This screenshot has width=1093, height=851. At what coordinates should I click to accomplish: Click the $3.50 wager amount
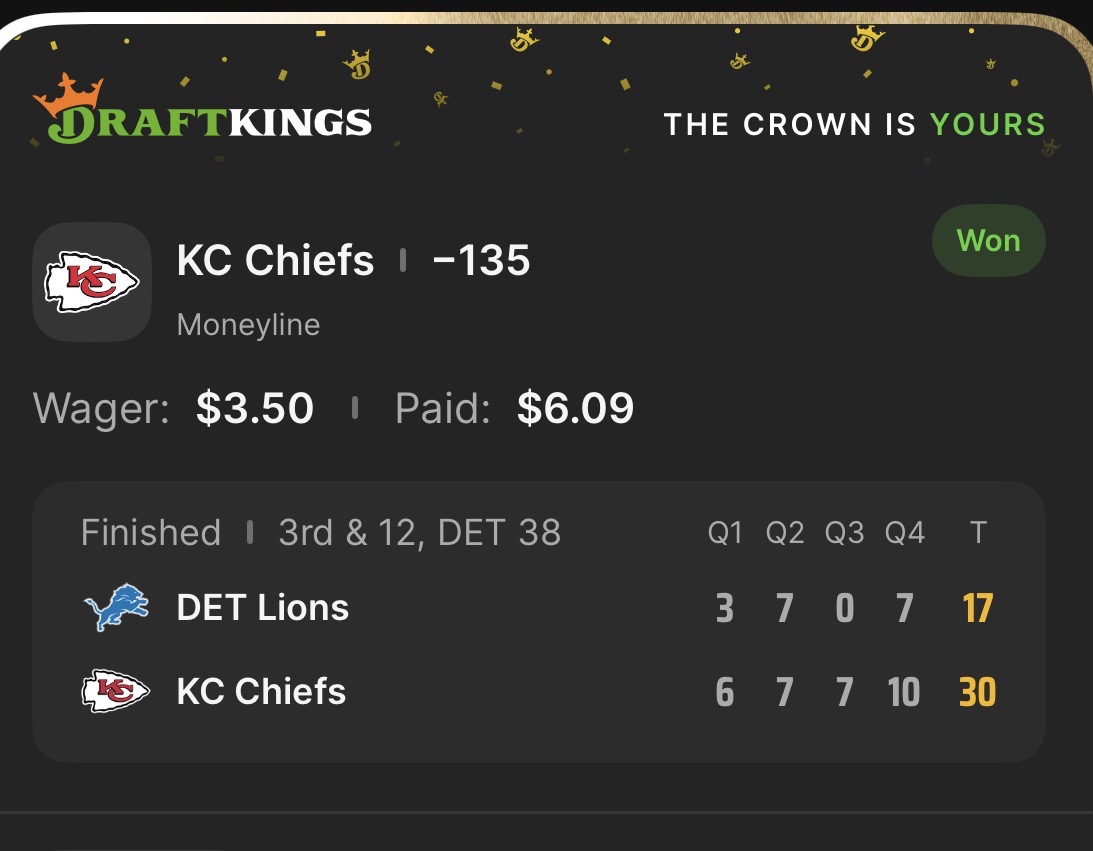click(255, 408)
